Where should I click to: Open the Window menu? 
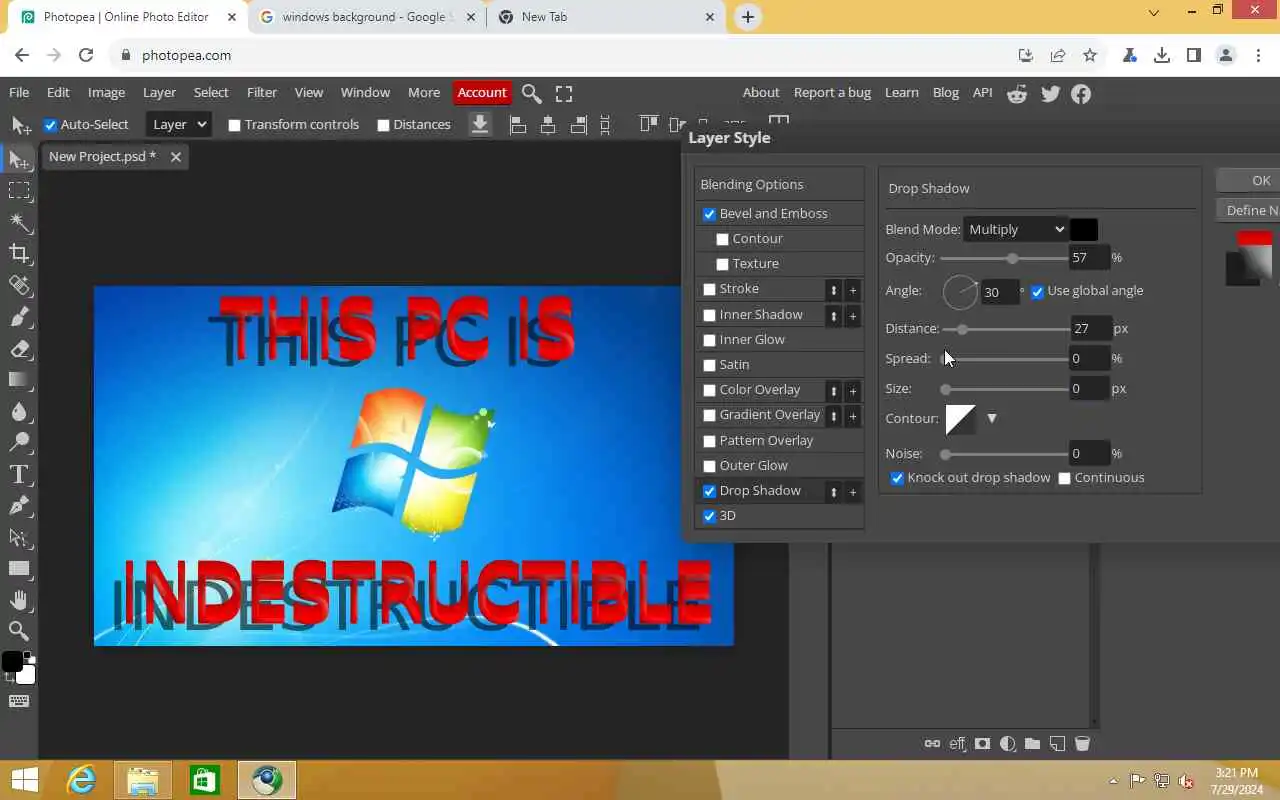pos(365,92)
